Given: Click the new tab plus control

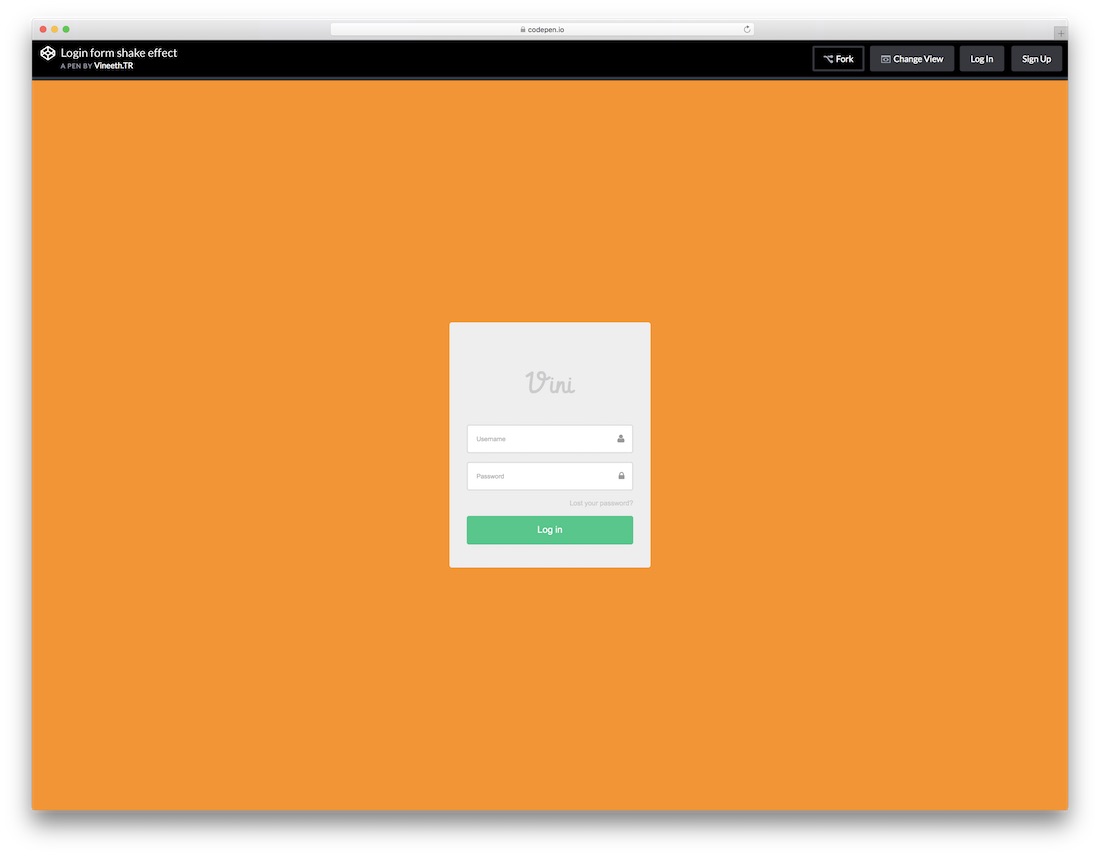Looking at the screenshot, I should [x=1062, y=31].
